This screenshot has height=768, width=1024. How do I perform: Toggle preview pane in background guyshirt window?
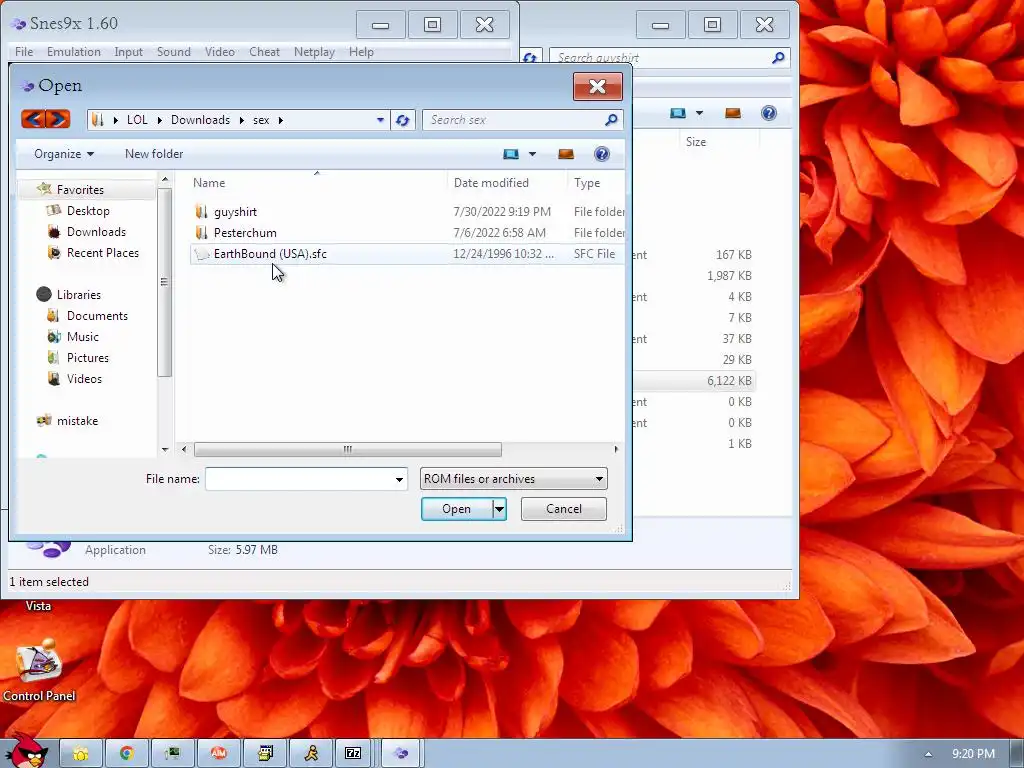733,114
